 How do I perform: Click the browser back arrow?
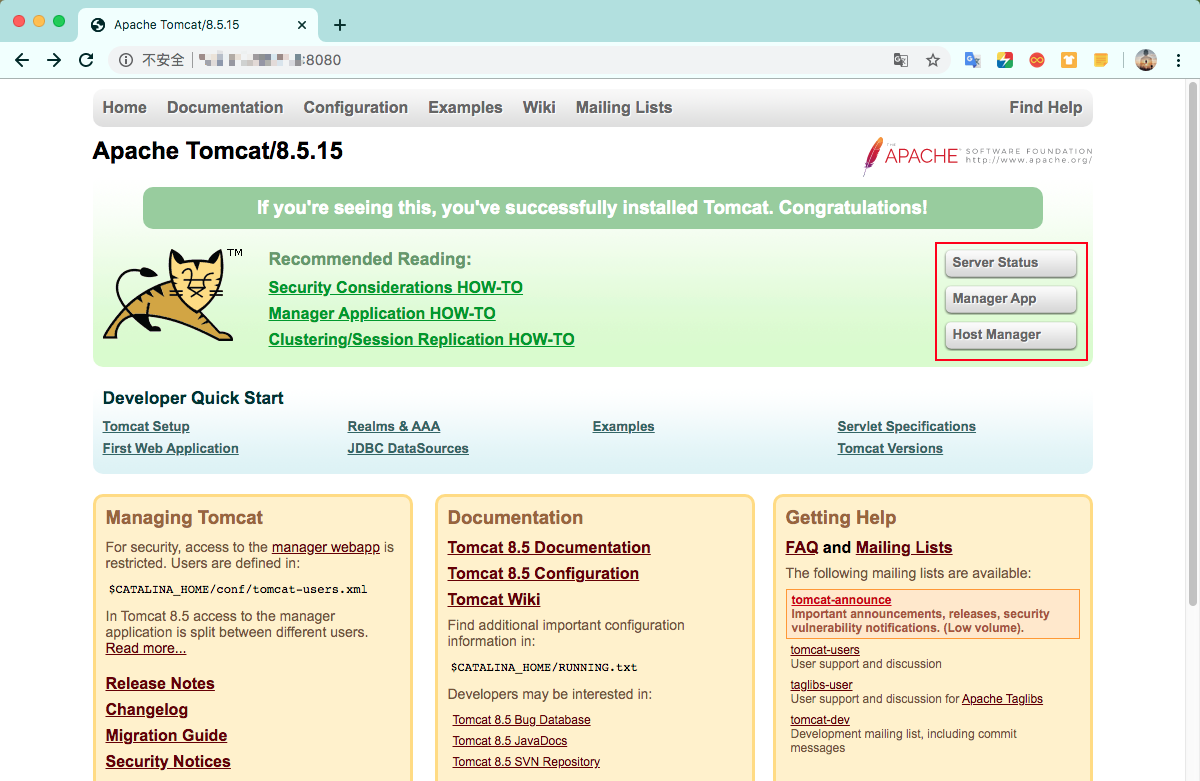click(22, 60)
